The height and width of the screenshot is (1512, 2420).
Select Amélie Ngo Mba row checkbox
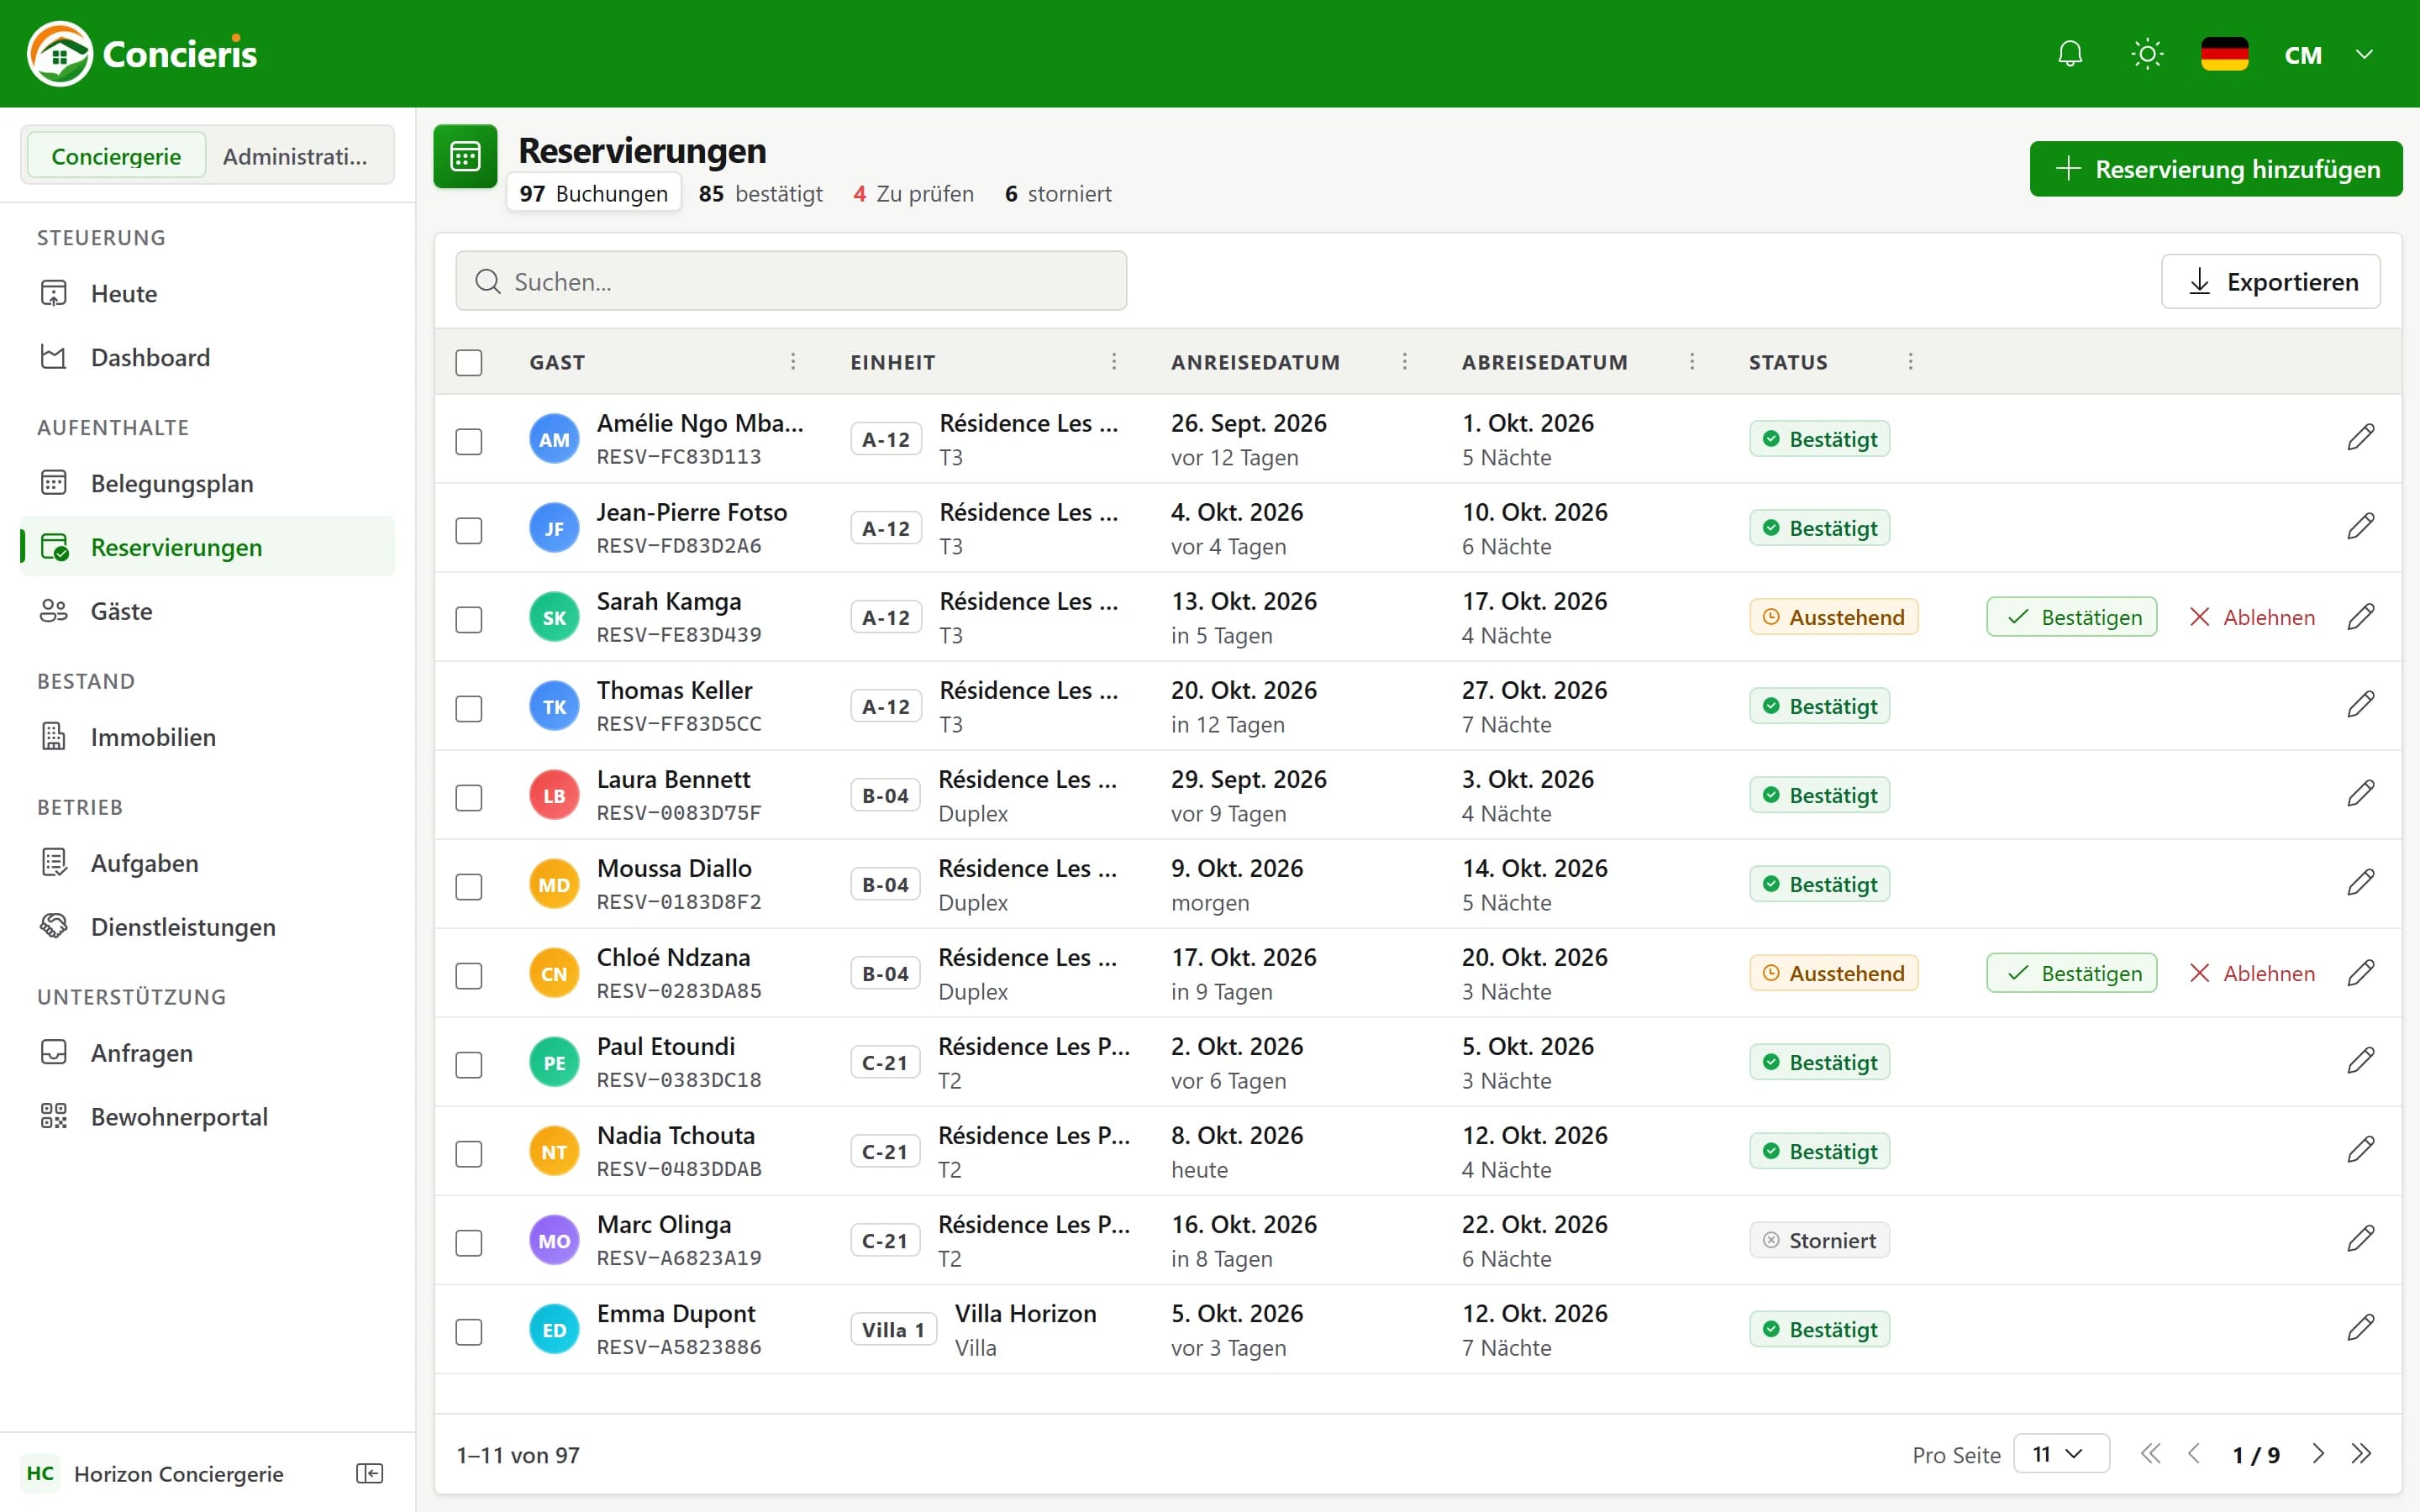tap(469, 441)
